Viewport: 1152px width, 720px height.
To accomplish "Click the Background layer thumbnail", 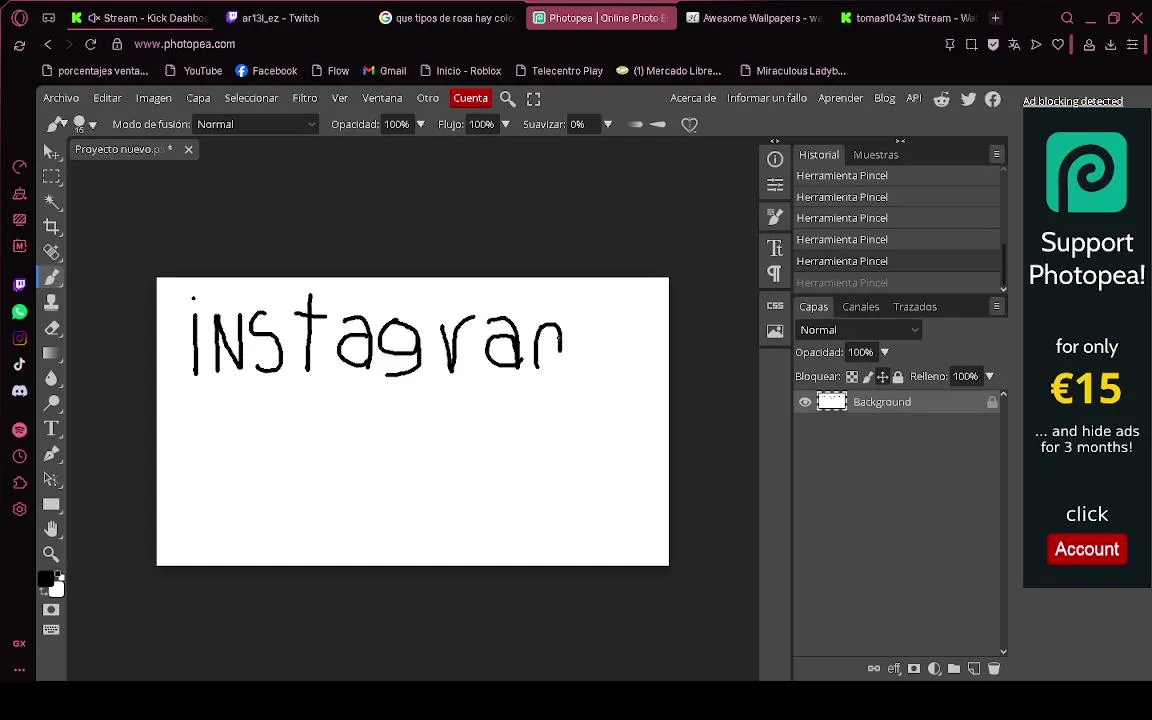I will [832, 401].
